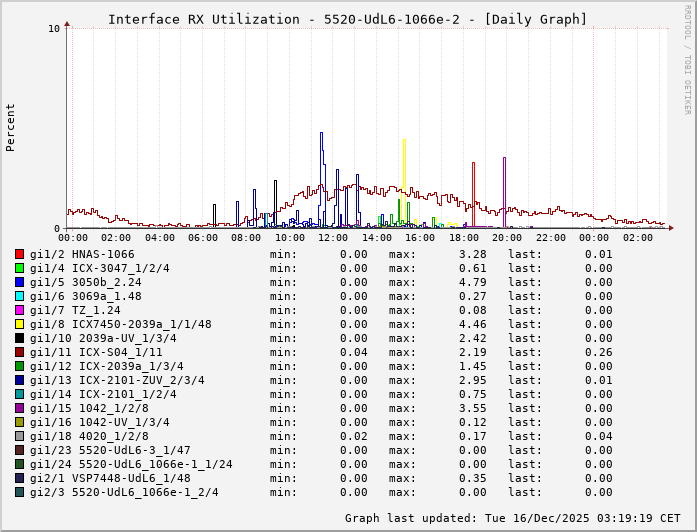Select the gi1/13 ICX-2101-ZUV_2/3/4 legend label
The width and height of the screenshot is (697, 532).
tap(117, 380)
